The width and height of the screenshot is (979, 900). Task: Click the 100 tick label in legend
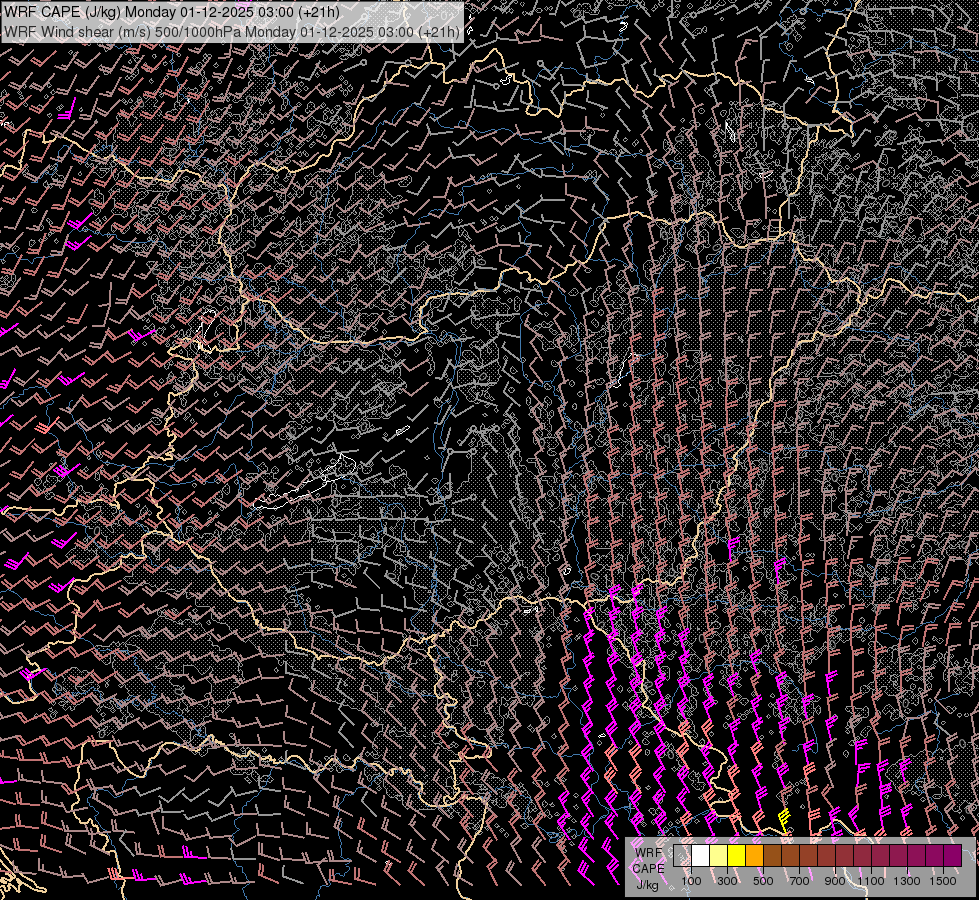(x=691, y=881)
